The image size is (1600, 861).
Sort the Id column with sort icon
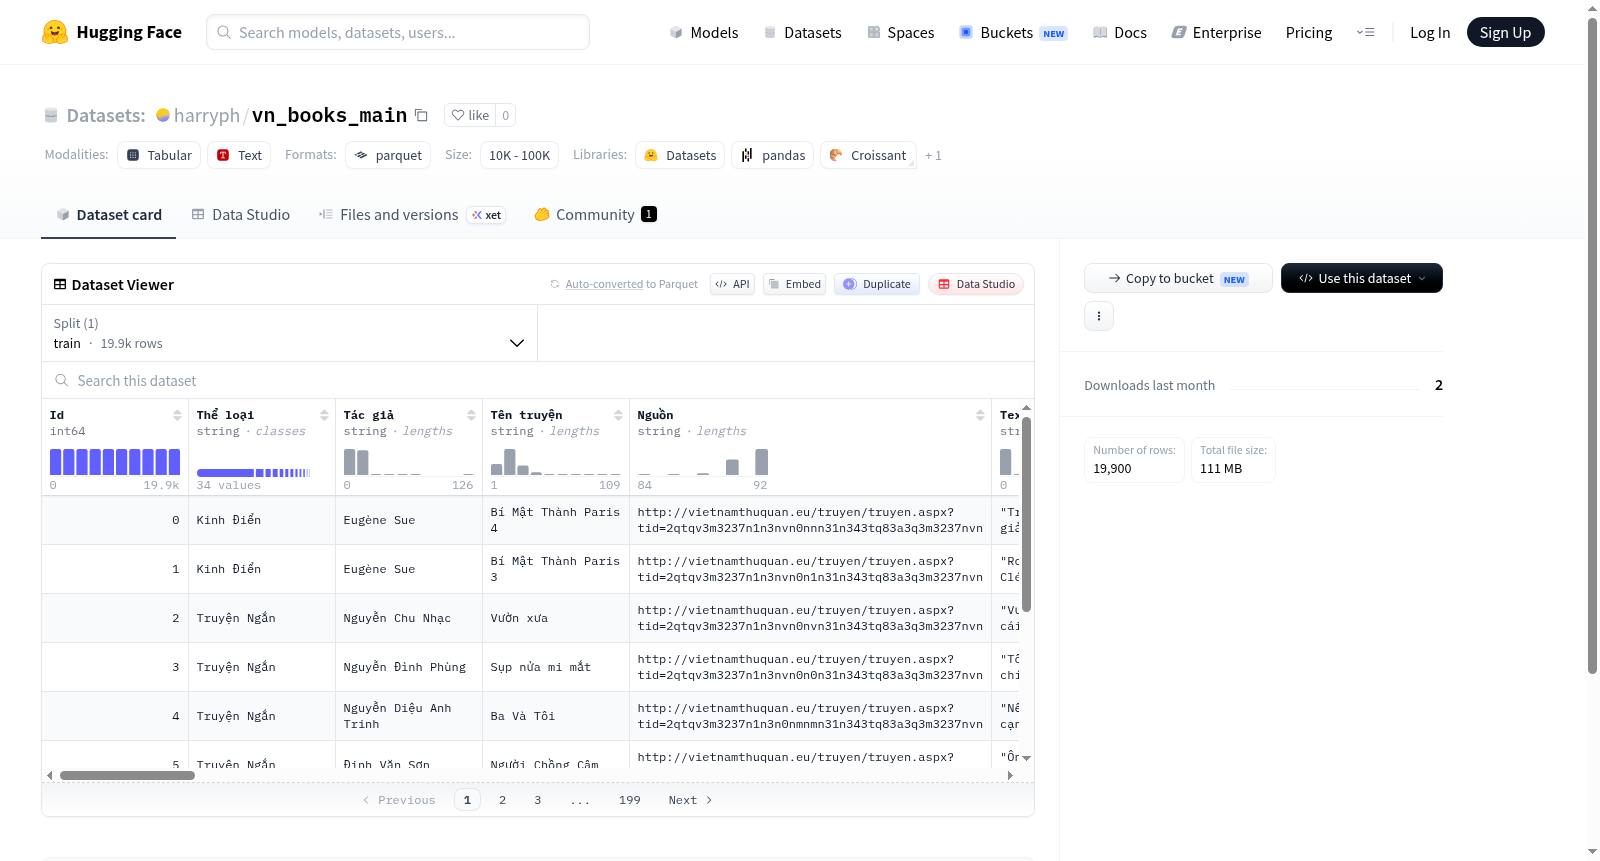pyautogui.click(x=177, y=415)
